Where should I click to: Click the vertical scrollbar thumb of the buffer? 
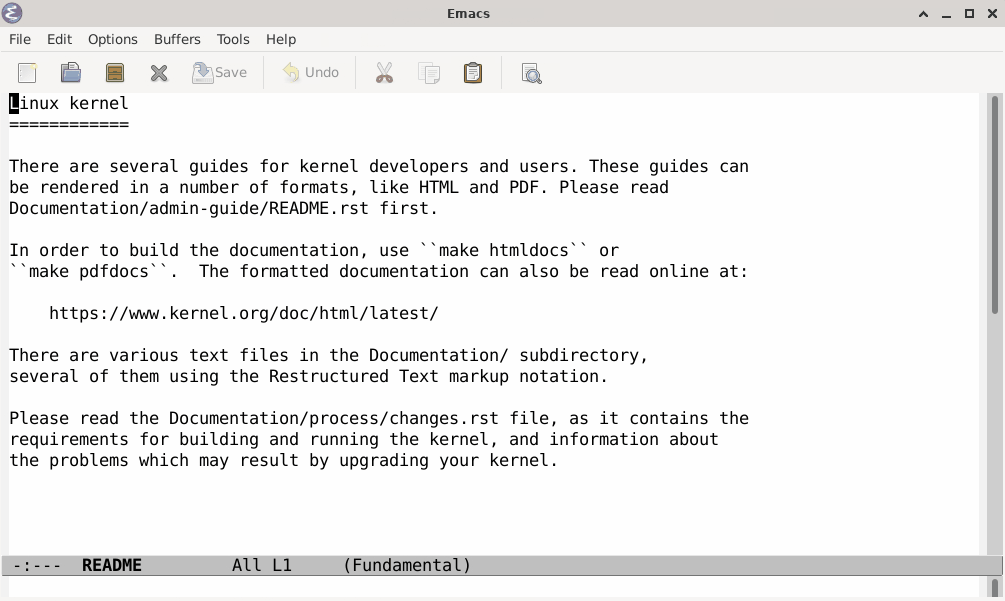point(995,204)
